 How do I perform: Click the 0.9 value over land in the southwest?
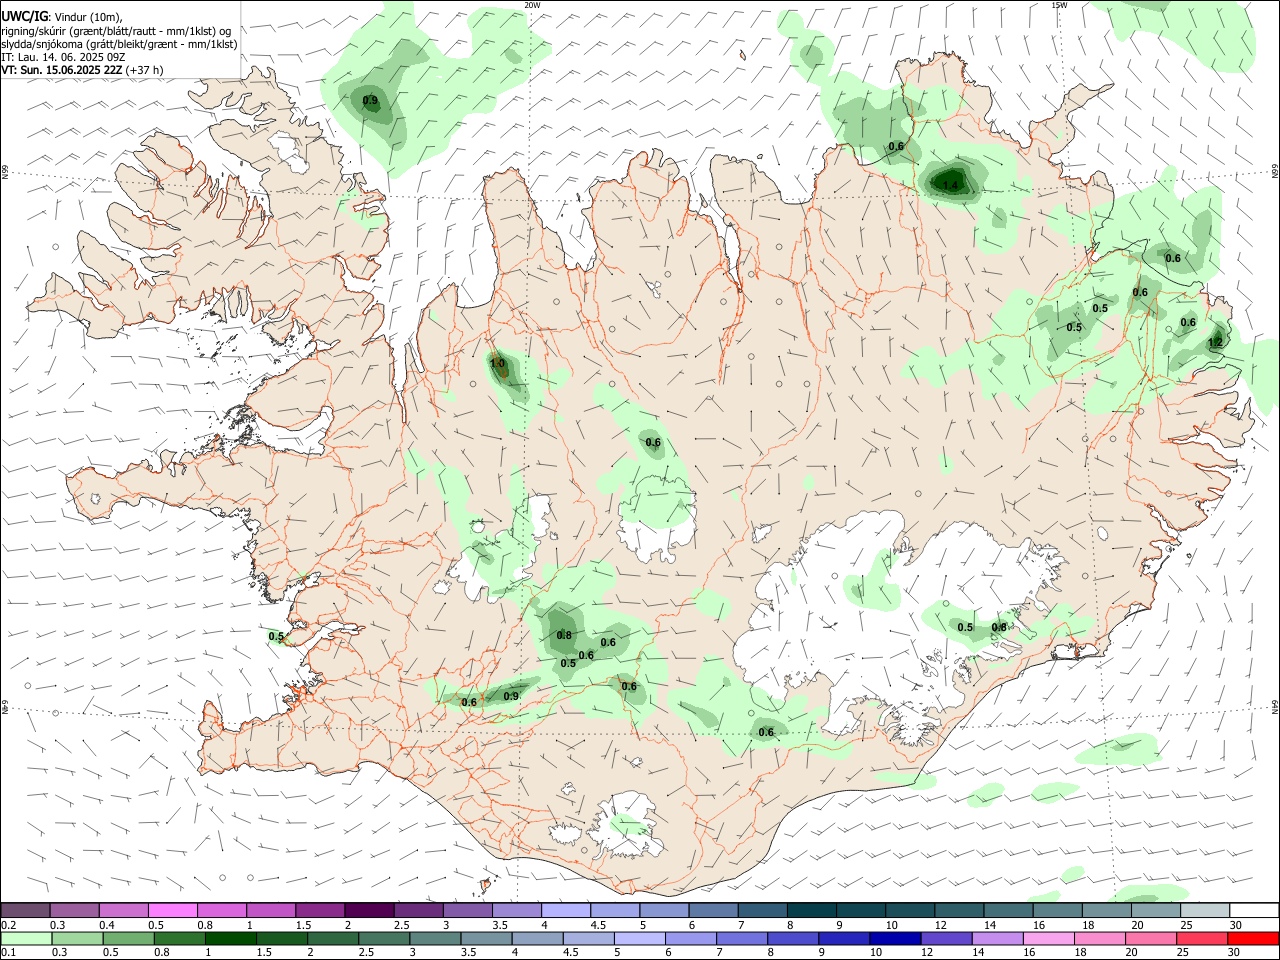pos(511,696)
